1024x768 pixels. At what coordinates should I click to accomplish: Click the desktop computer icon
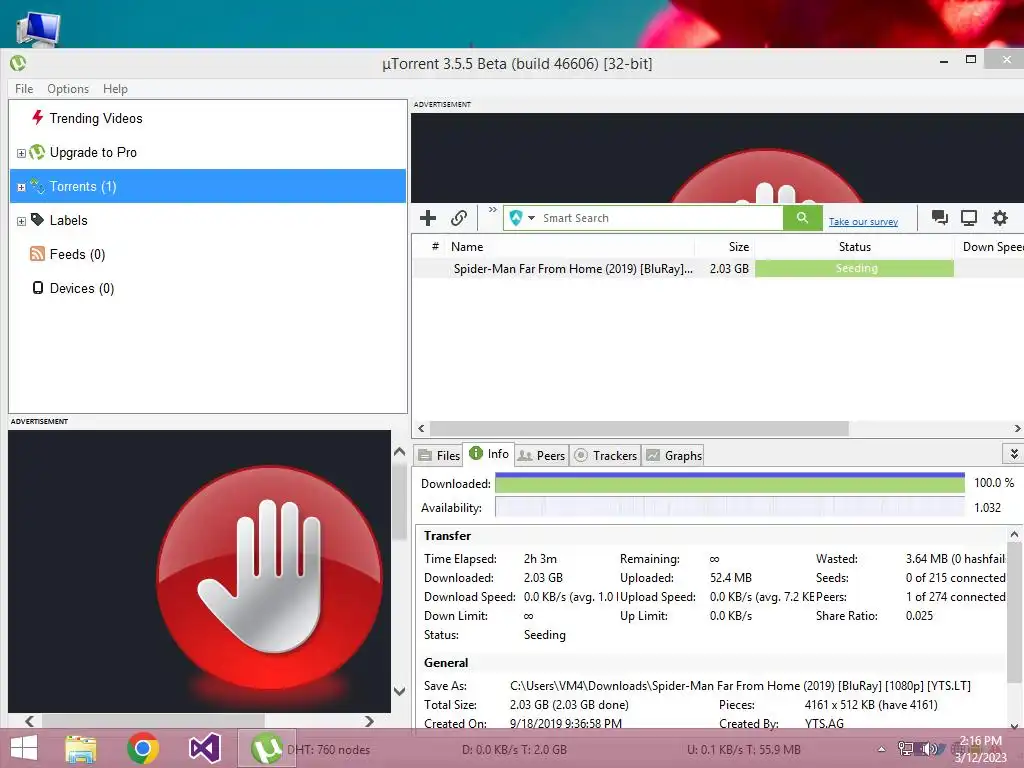pyautogui.click(x=39, y=29)
